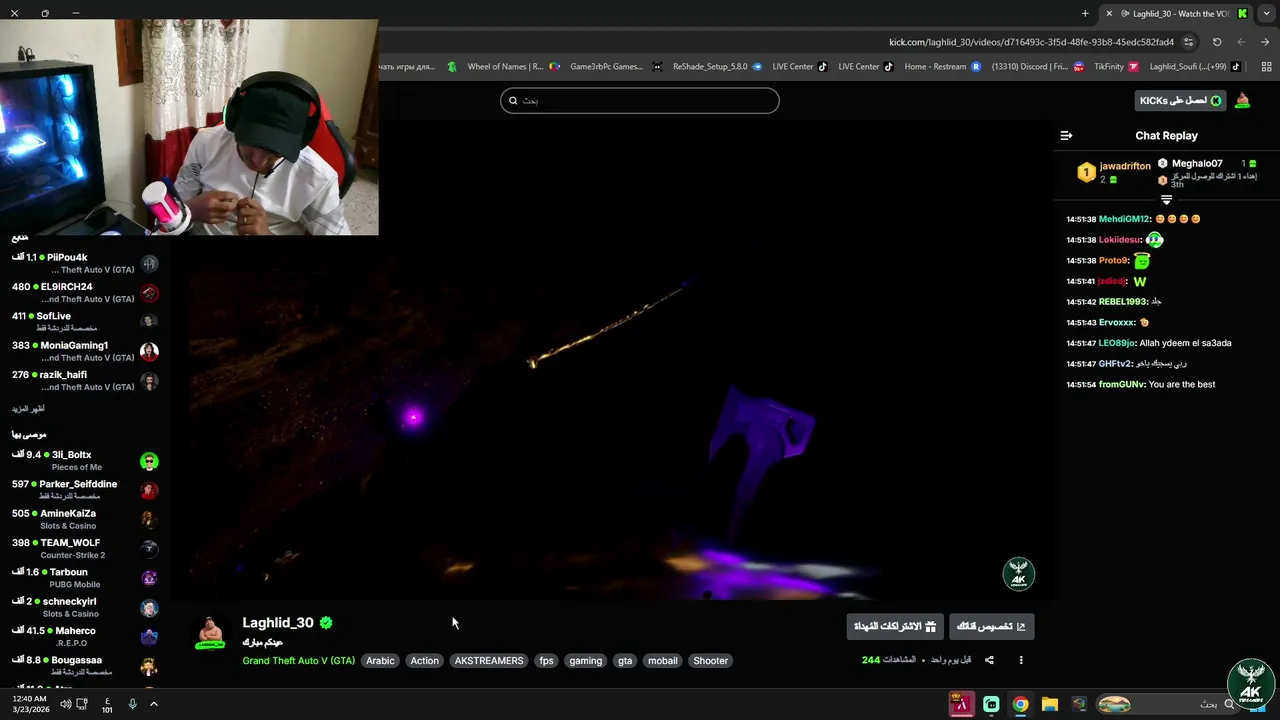This screenshot has height=720, width=1280.
Task: Click the fps tag
Action: (546, 661)
